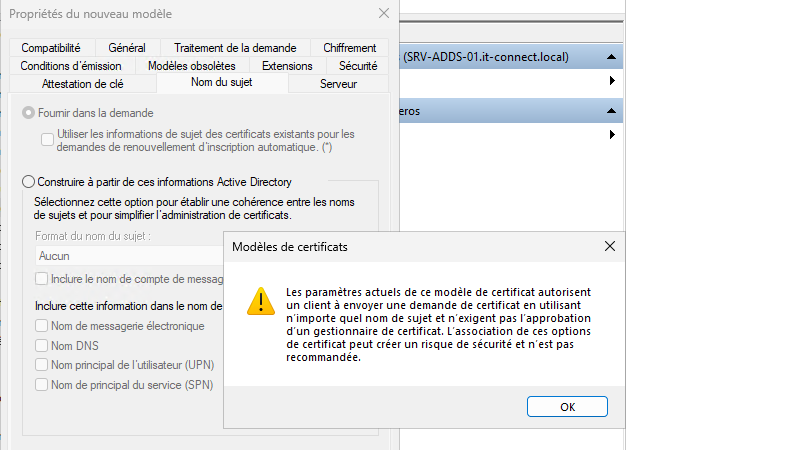Open the Extensions tab
800x450 pixels.
[287, 66]
